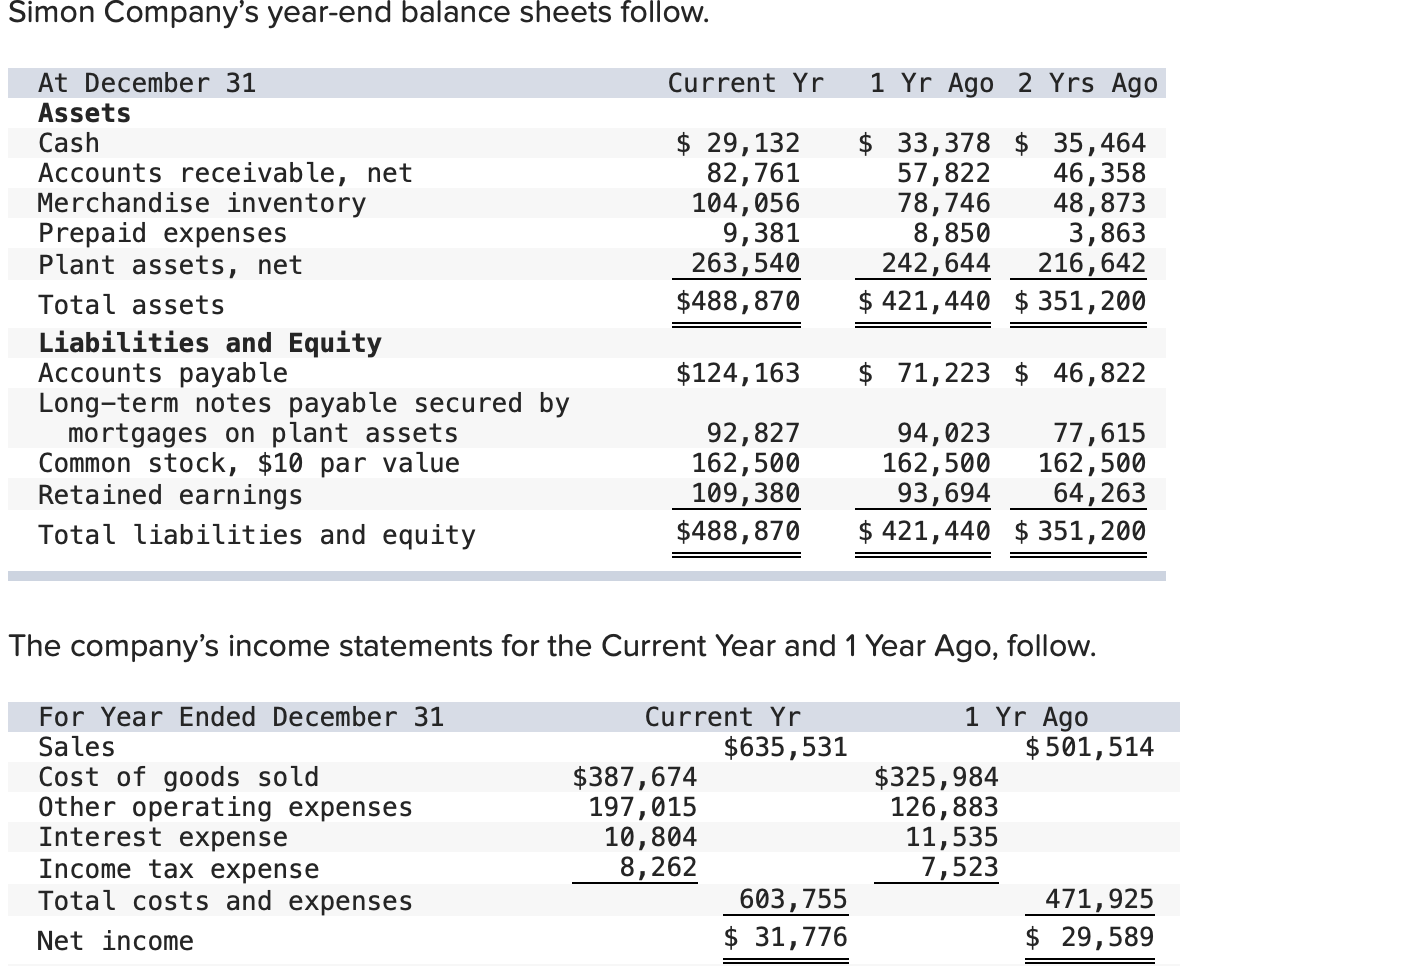This screenshot has height=978, width=1414.
Task: Select accounts payable value $124,163
Action: [x=738, y=373]
